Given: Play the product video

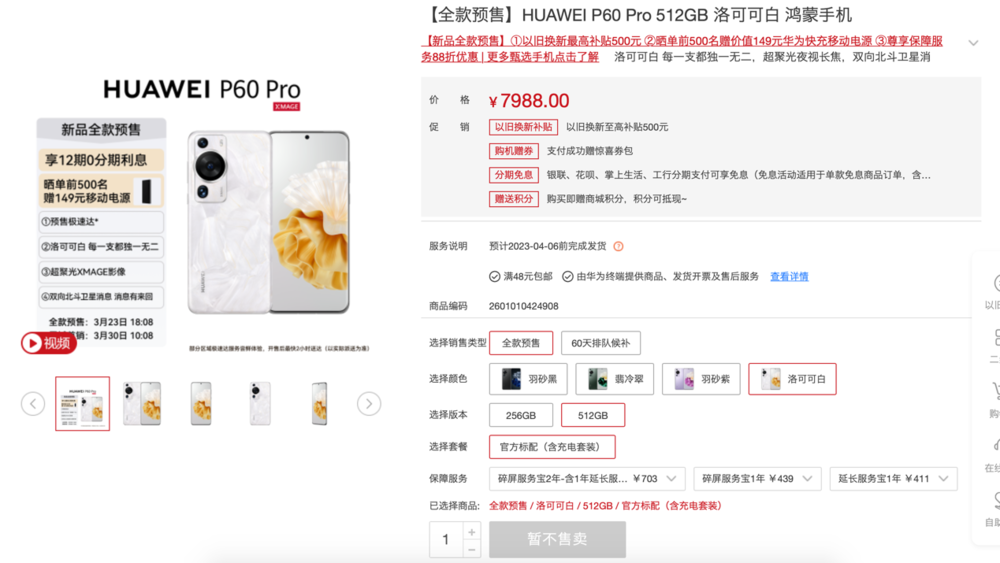Looking at the screenshot, I should [48, 343].
